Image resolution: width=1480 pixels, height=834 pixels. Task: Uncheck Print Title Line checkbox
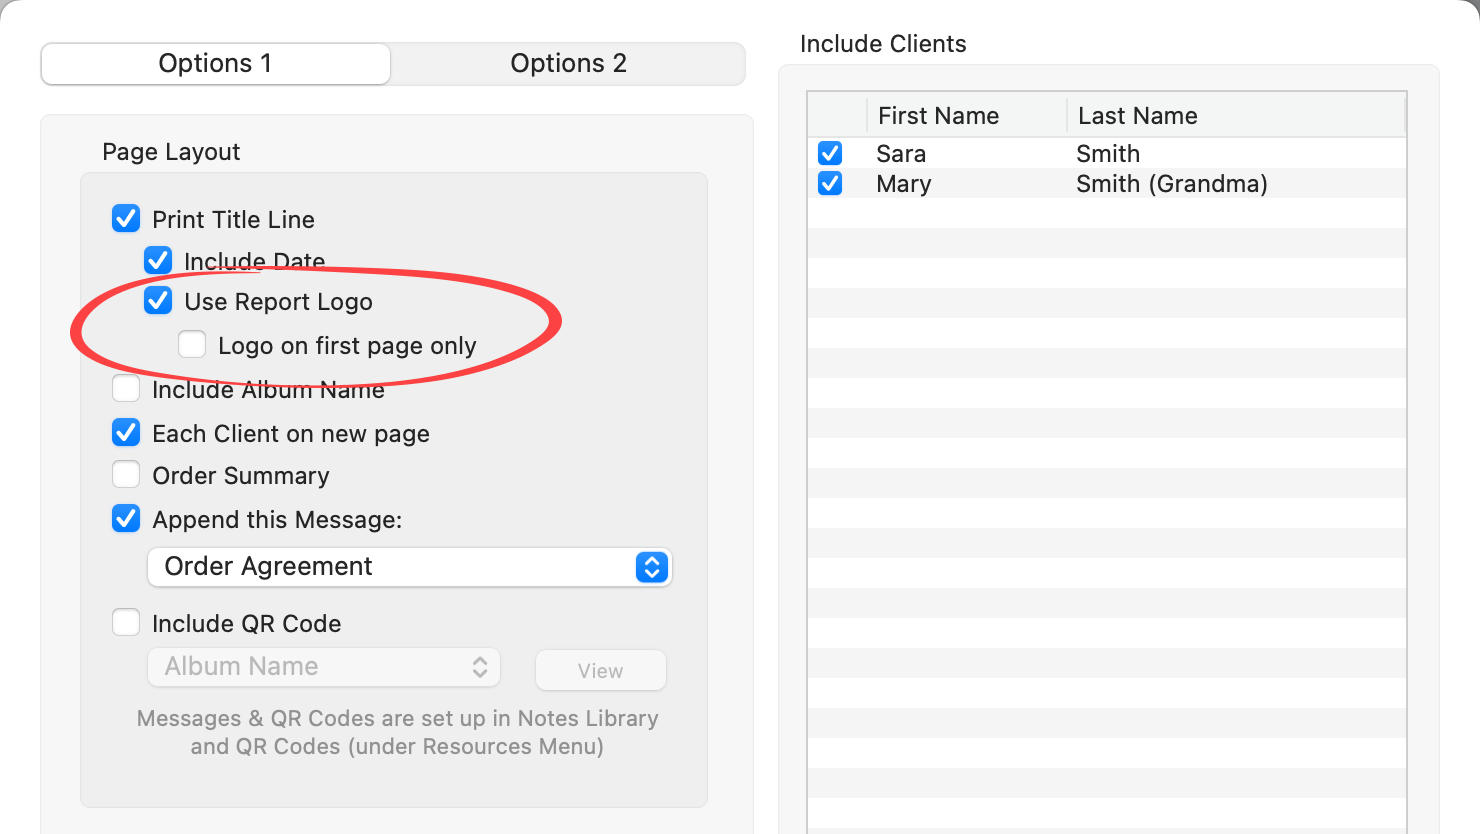(126, 219)
